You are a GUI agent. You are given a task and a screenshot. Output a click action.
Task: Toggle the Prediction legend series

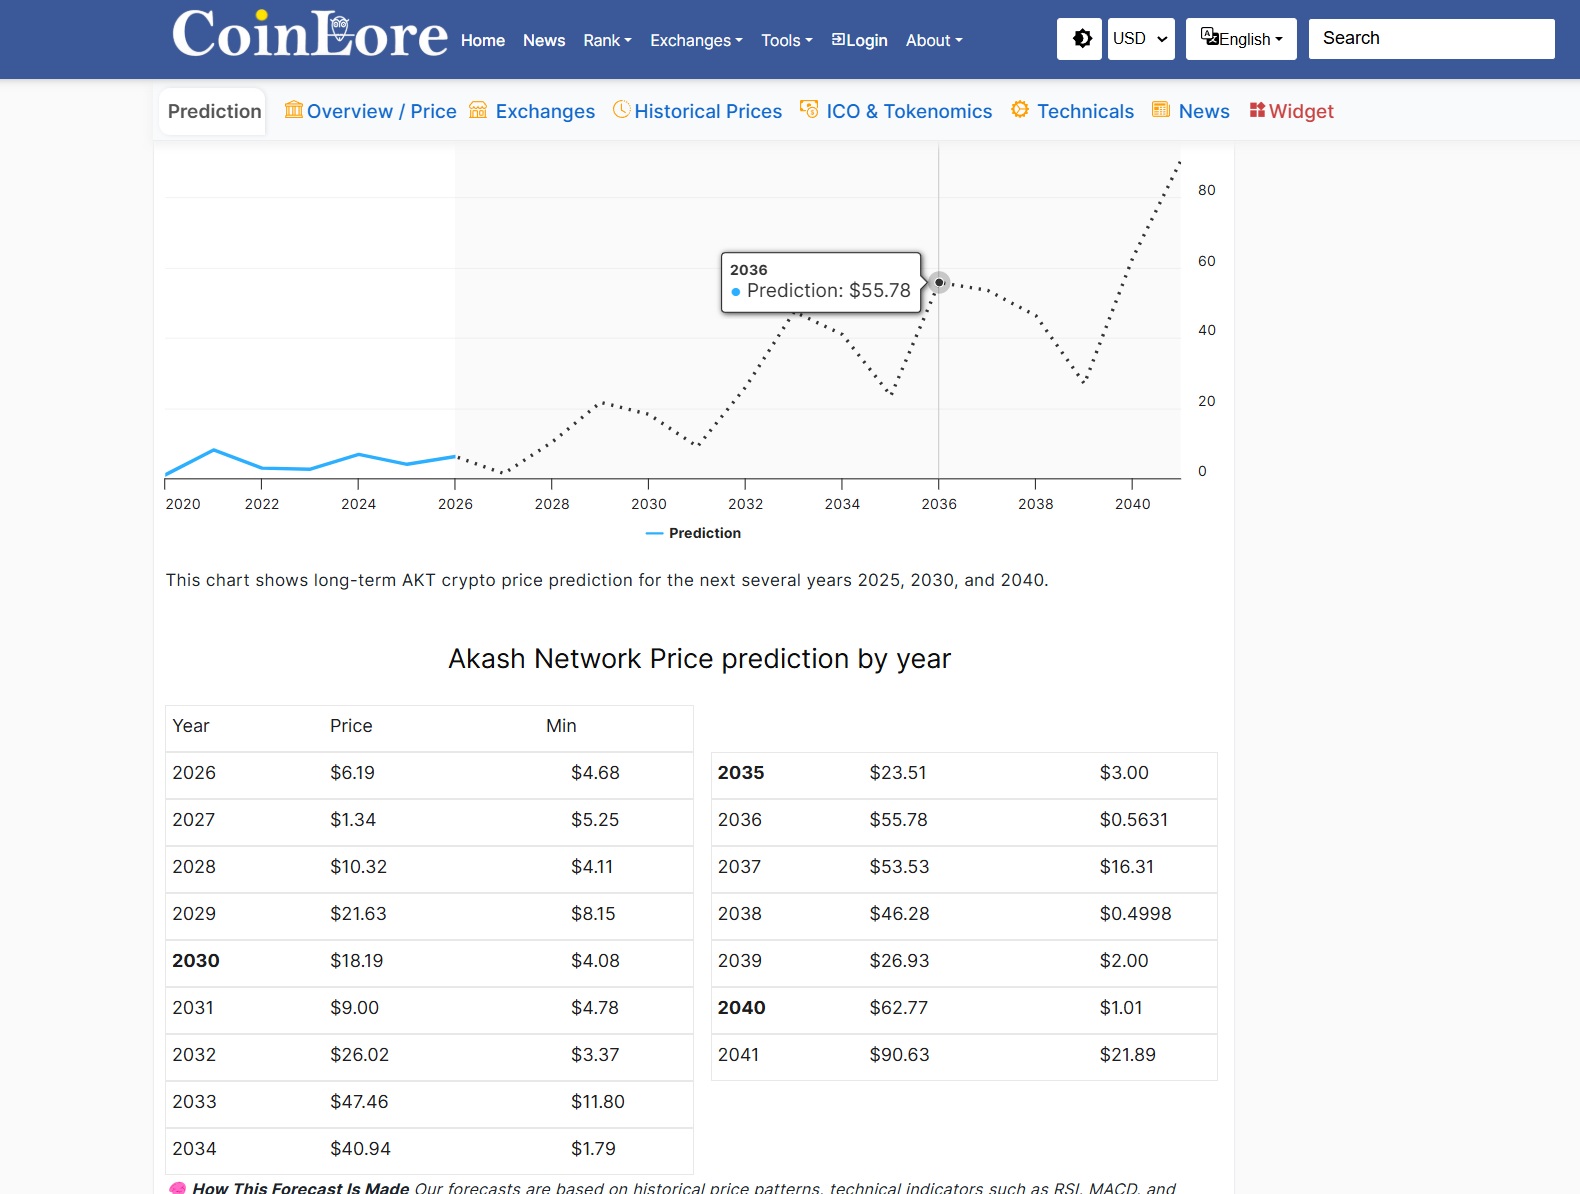(x=694, y=533)
